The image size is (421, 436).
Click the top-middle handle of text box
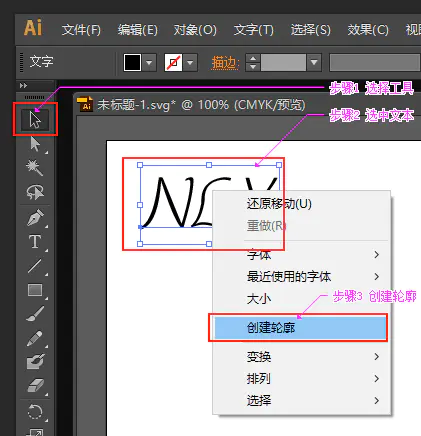[209, 165]
